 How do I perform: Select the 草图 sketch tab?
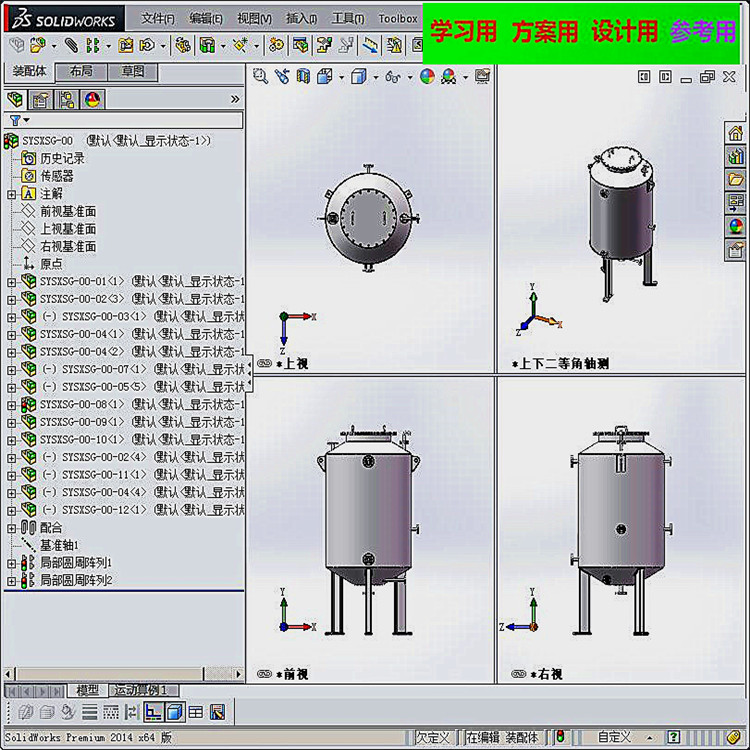[x=132, y=72]
